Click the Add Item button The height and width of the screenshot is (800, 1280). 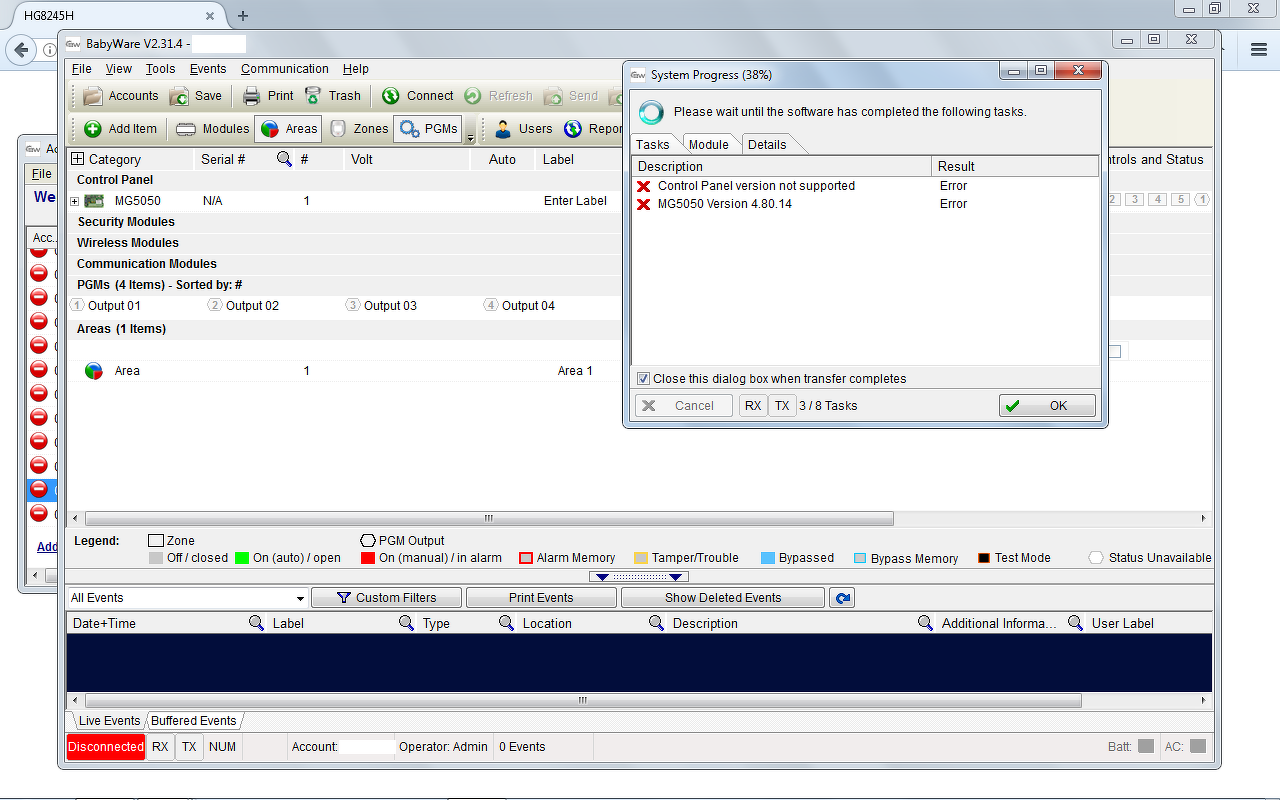(121, 129)
